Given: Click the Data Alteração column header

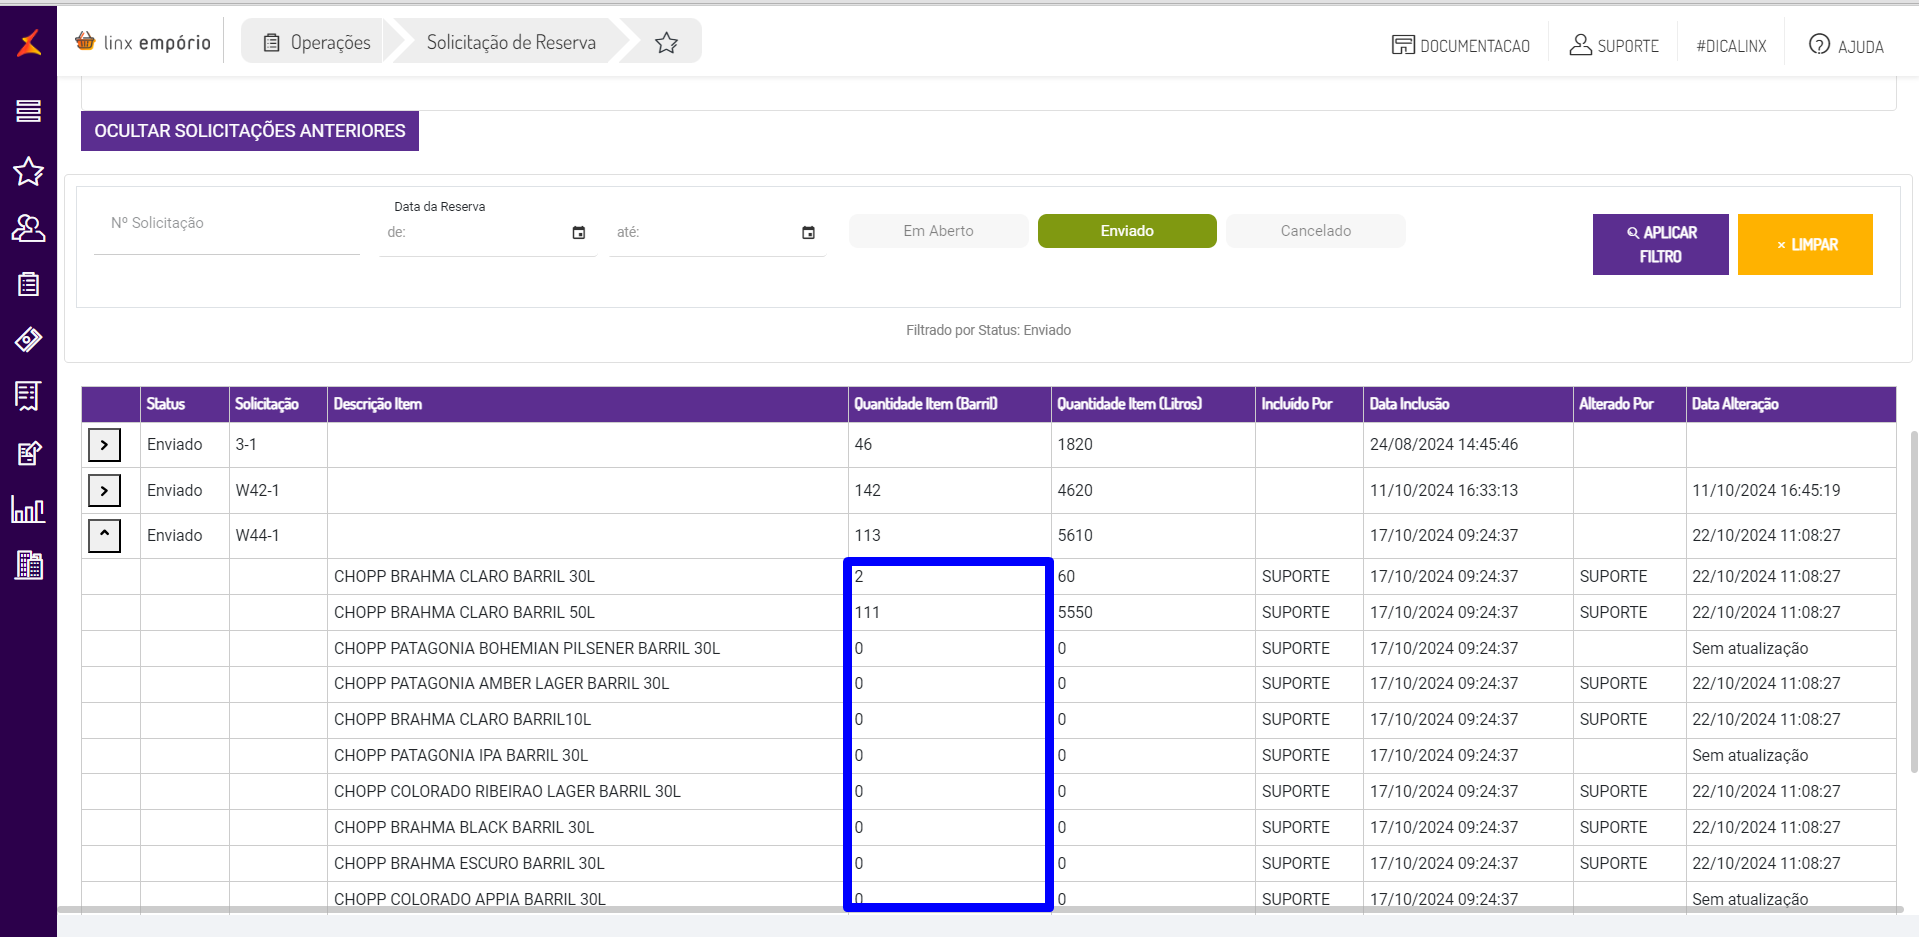Looking at the screenshot, I should [1791, 404].
